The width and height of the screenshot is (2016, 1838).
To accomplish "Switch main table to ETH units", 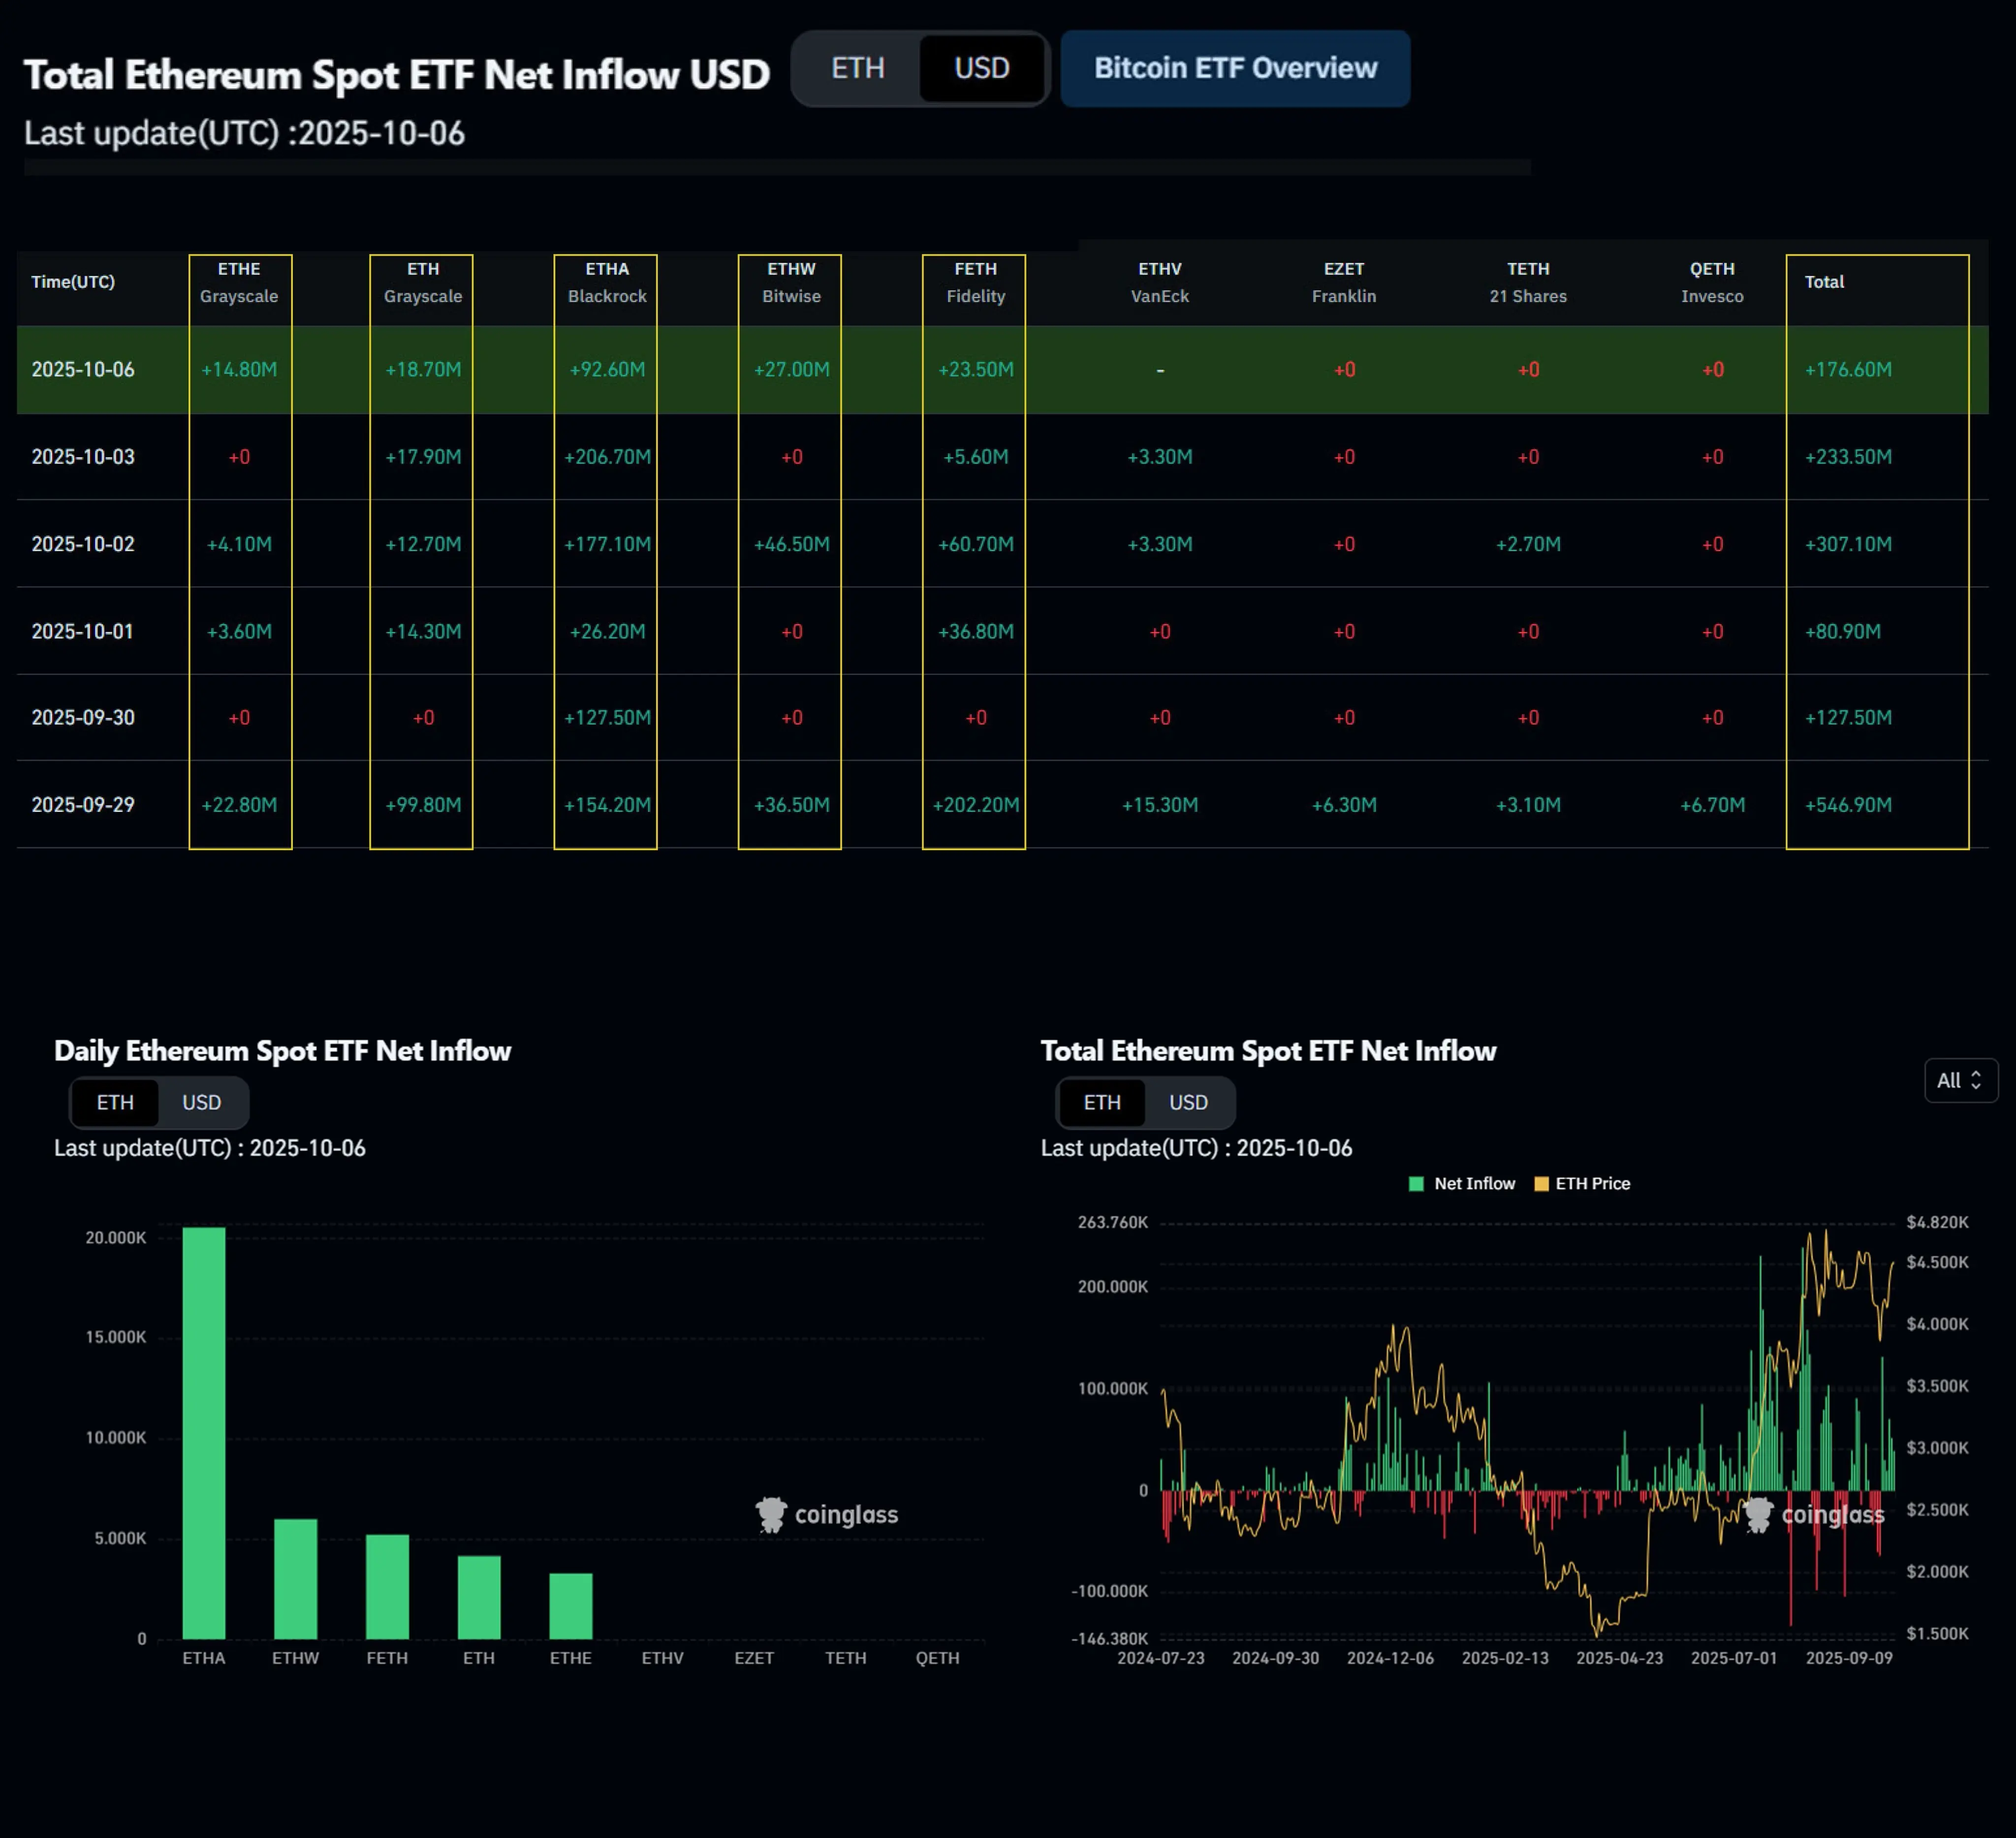I will 857,68.
